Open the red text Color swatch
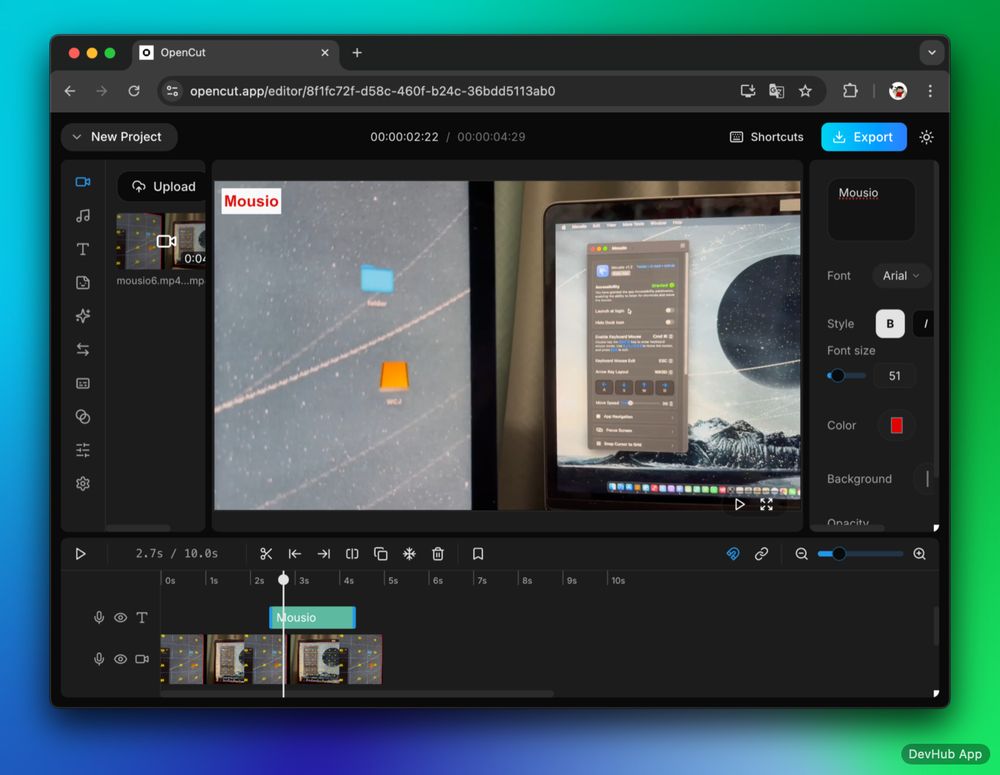This screenshot has width=1000, height=775. (896, 425)
